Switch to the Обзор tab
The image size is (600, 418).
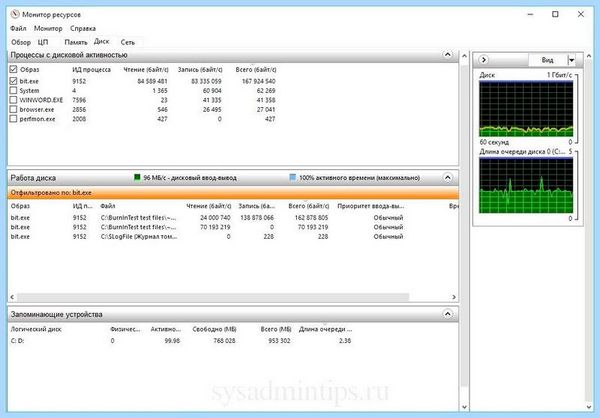21,42
